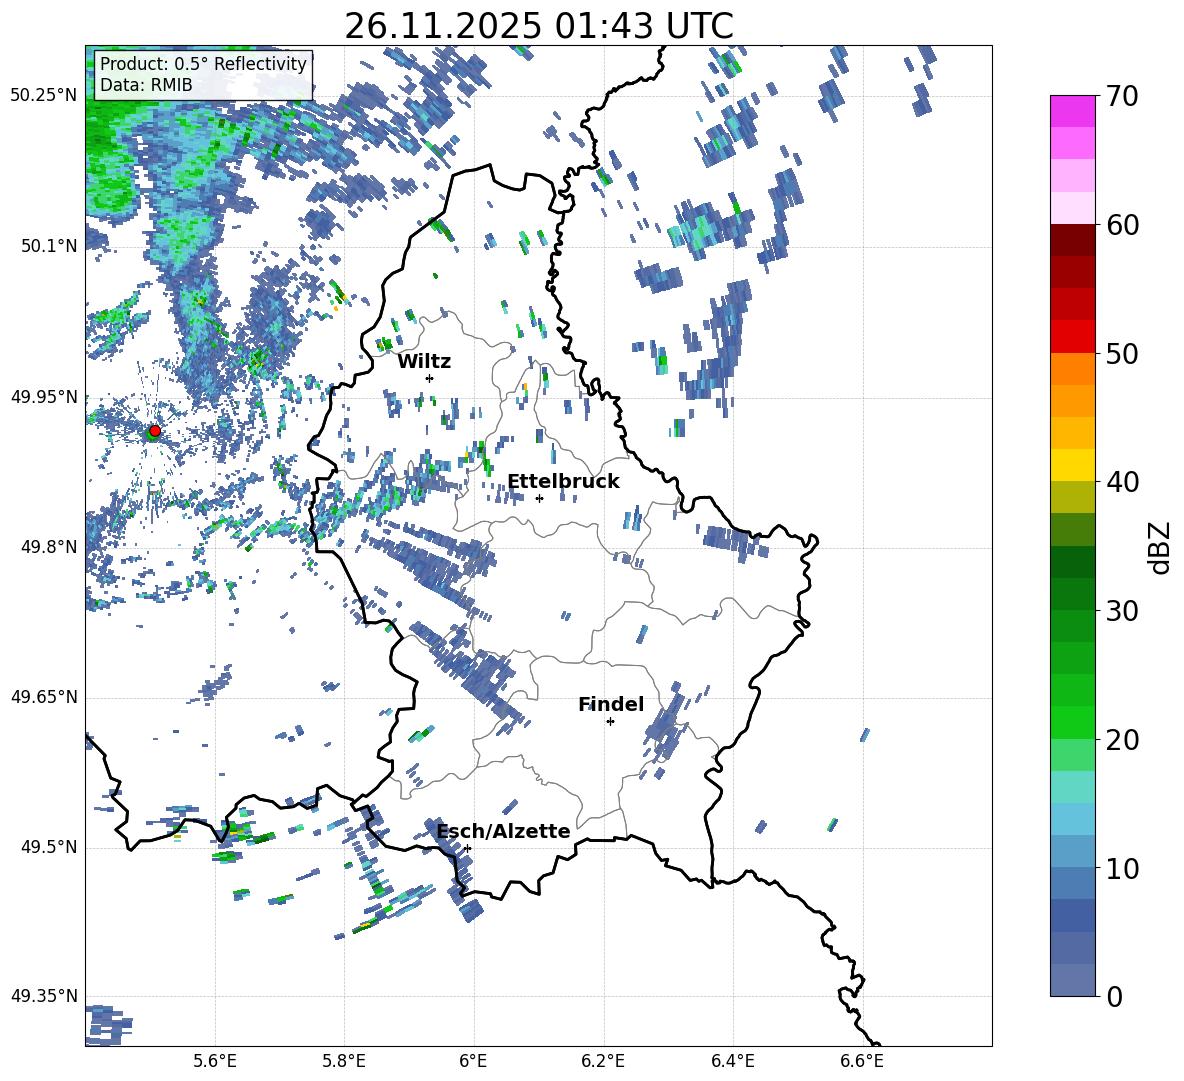Click the 6.4°E longitude tick label

pyautogui.click(x=732, y=1061)
